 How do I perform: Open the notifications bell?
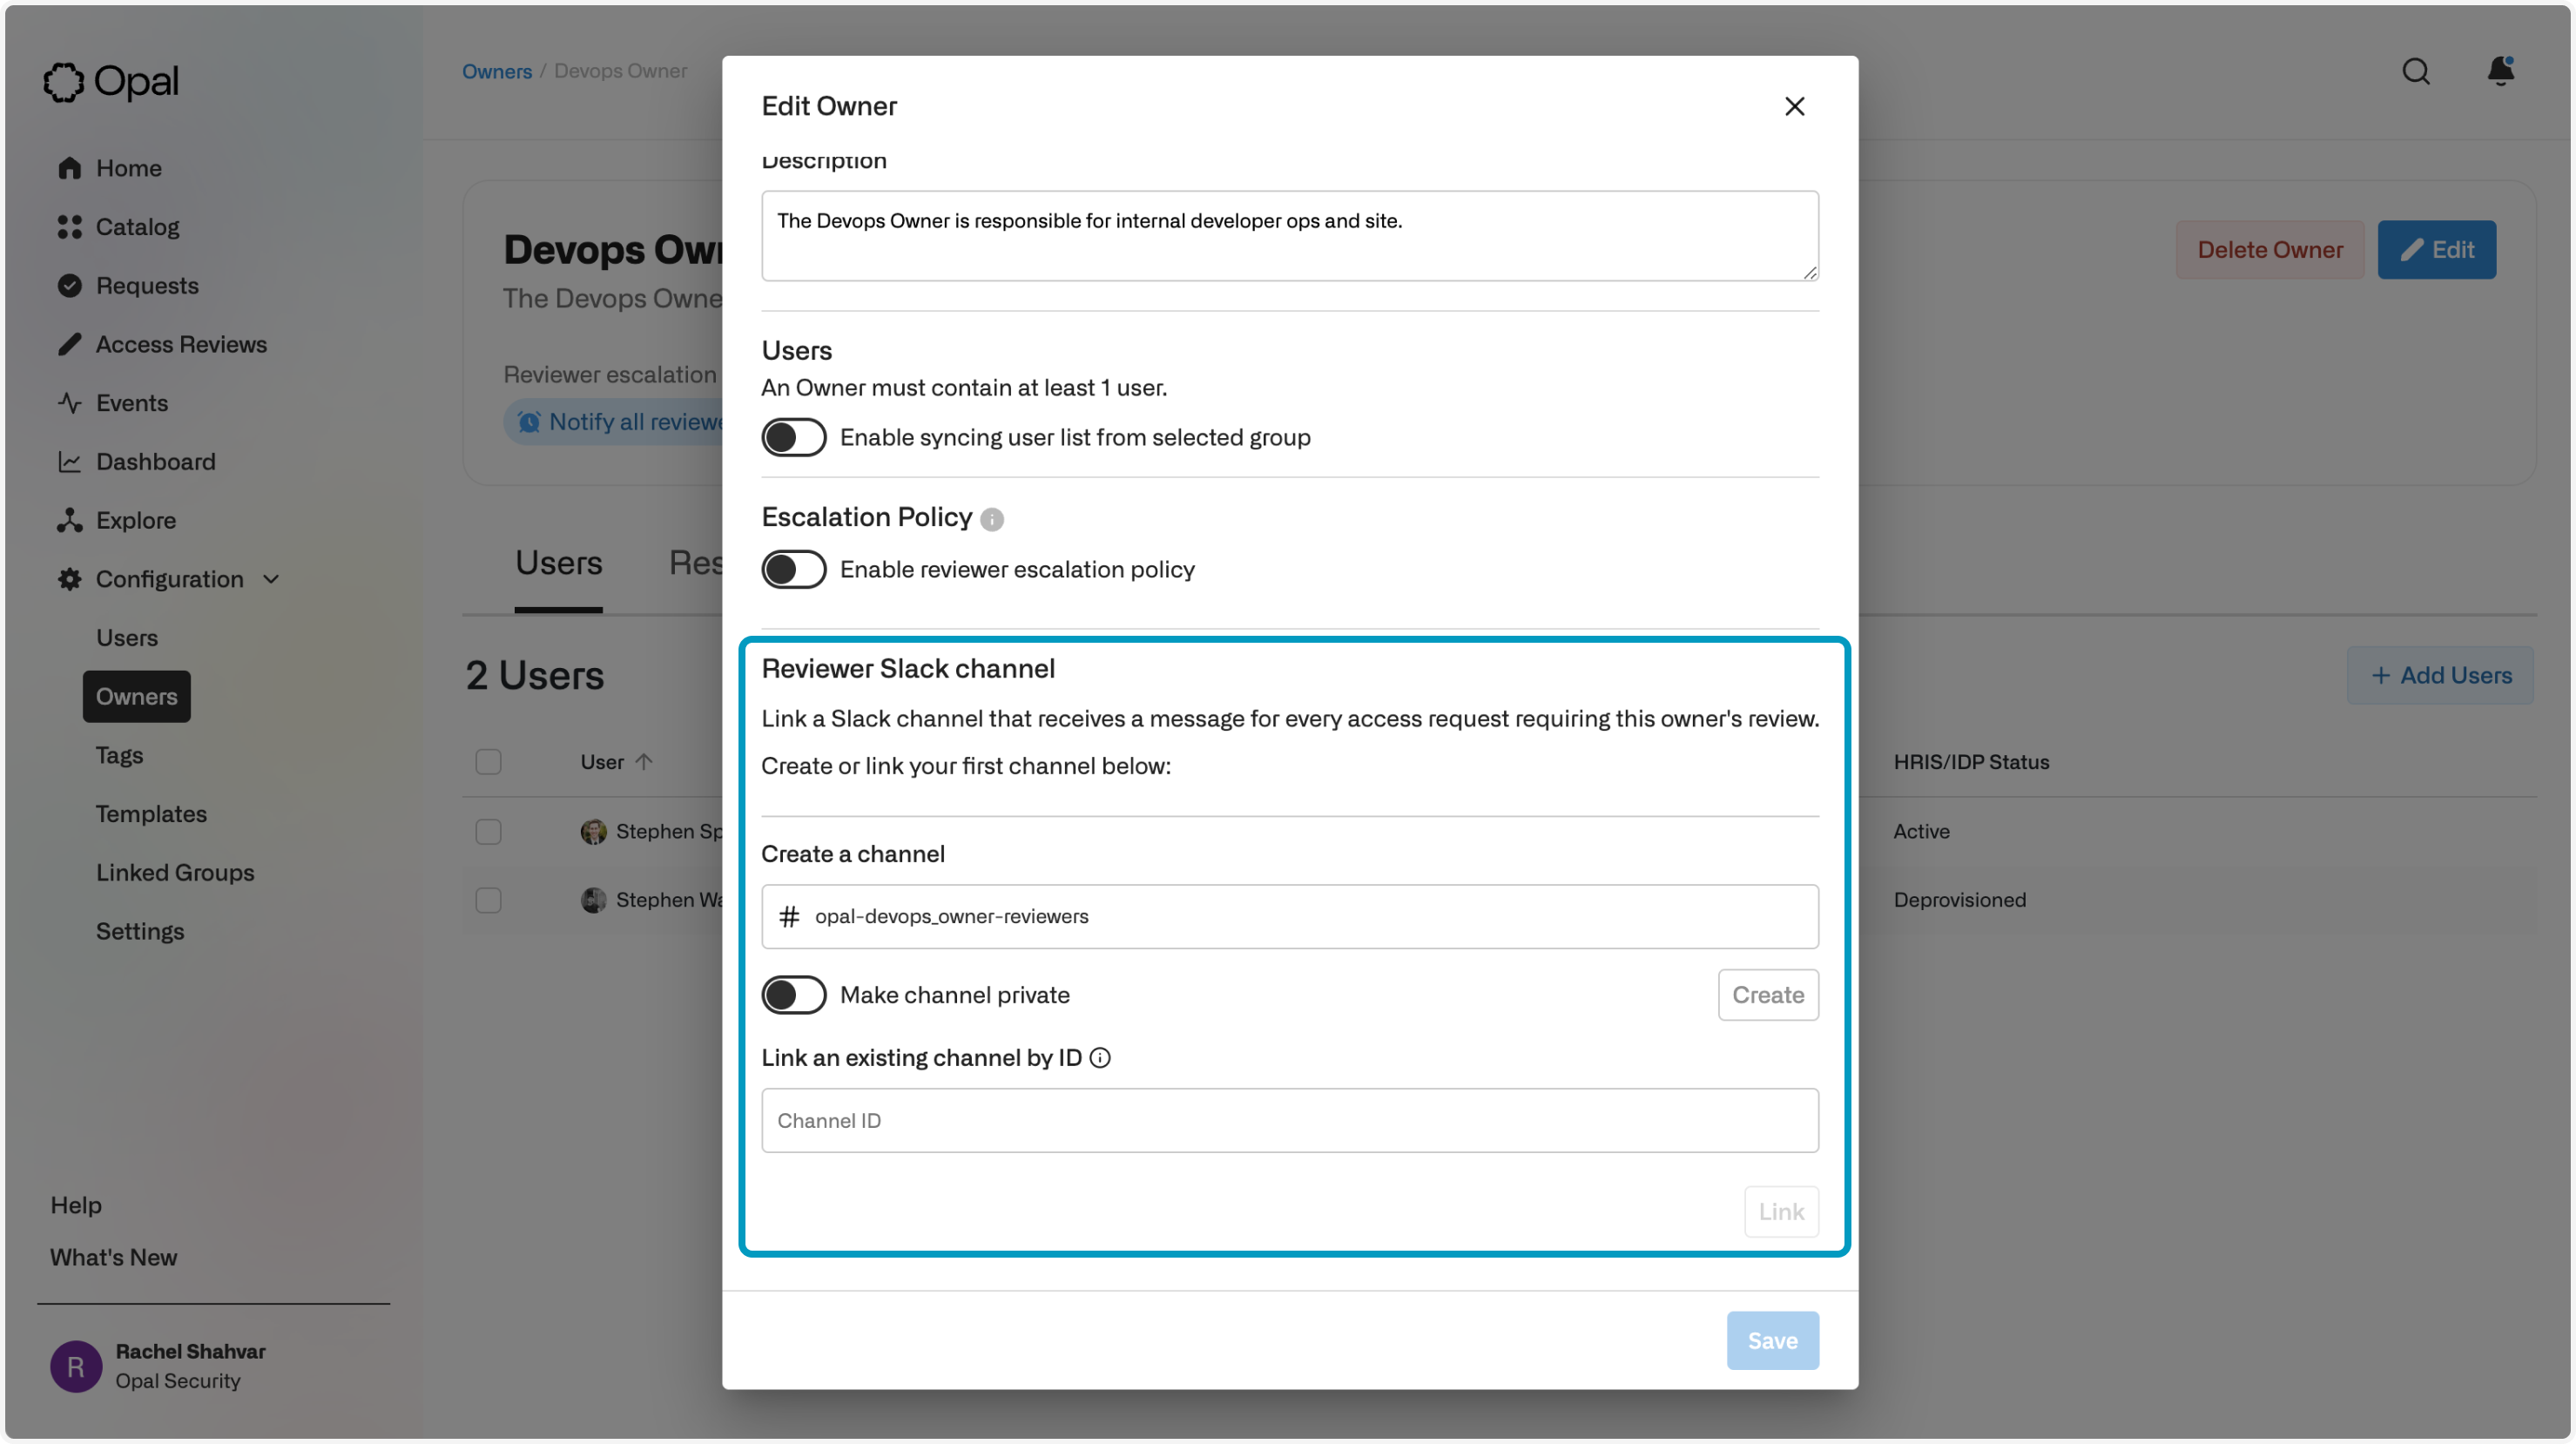coord(2499,71)
